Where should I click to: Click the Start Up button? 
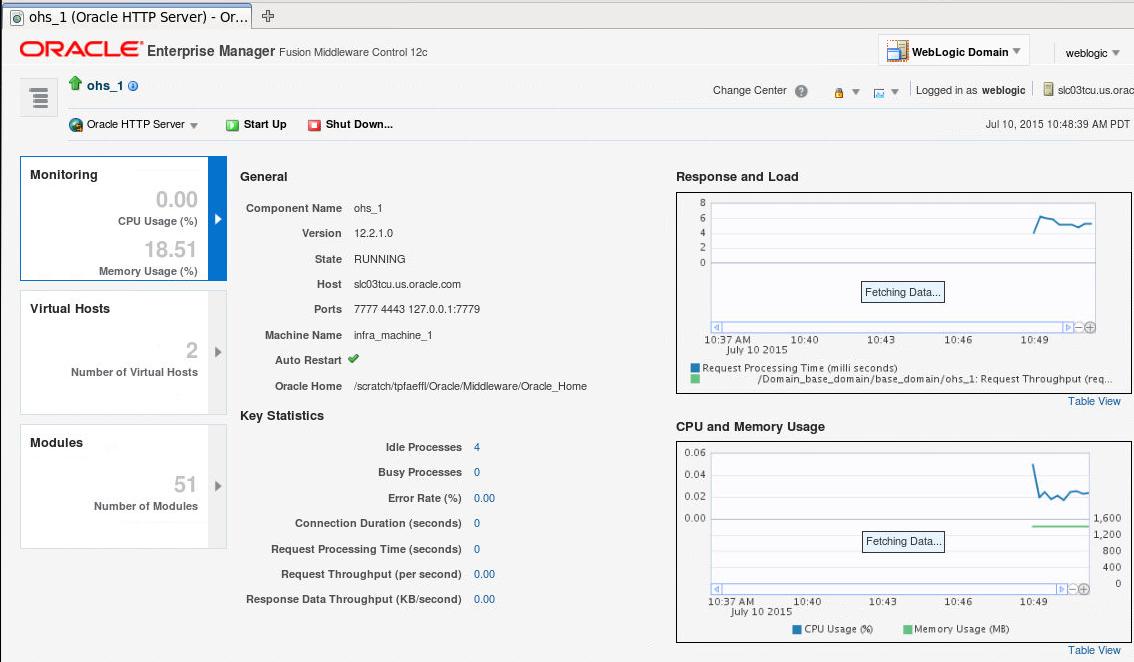(x=256, y=124)
